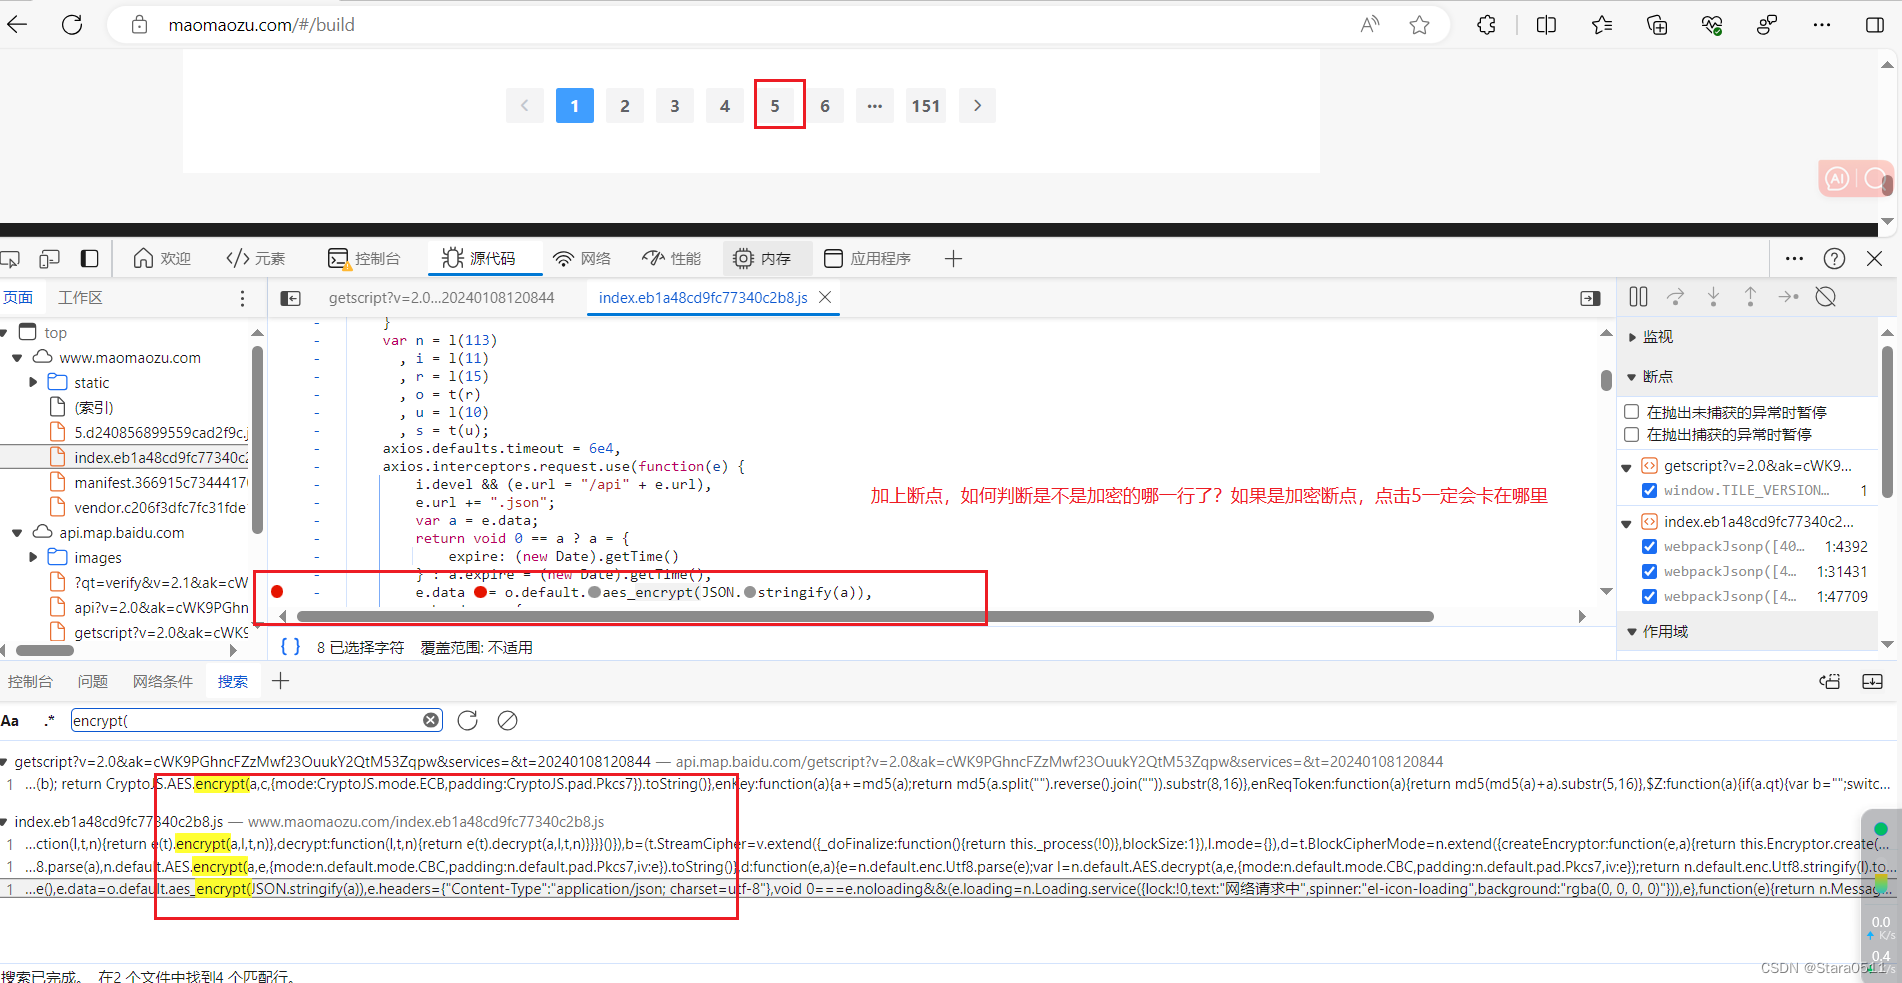Pause script execution button

pyautogui.click(x=1638, y=297)
